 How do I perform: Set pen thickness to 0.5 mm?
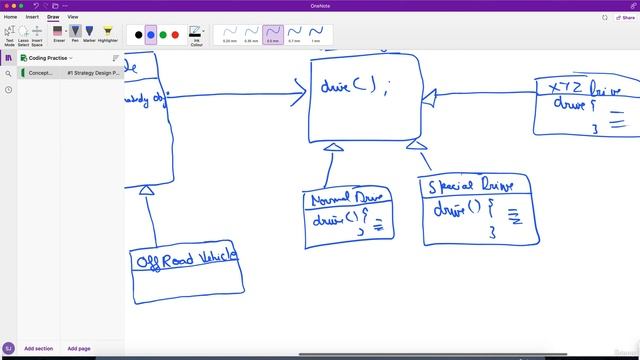[273, 35]
